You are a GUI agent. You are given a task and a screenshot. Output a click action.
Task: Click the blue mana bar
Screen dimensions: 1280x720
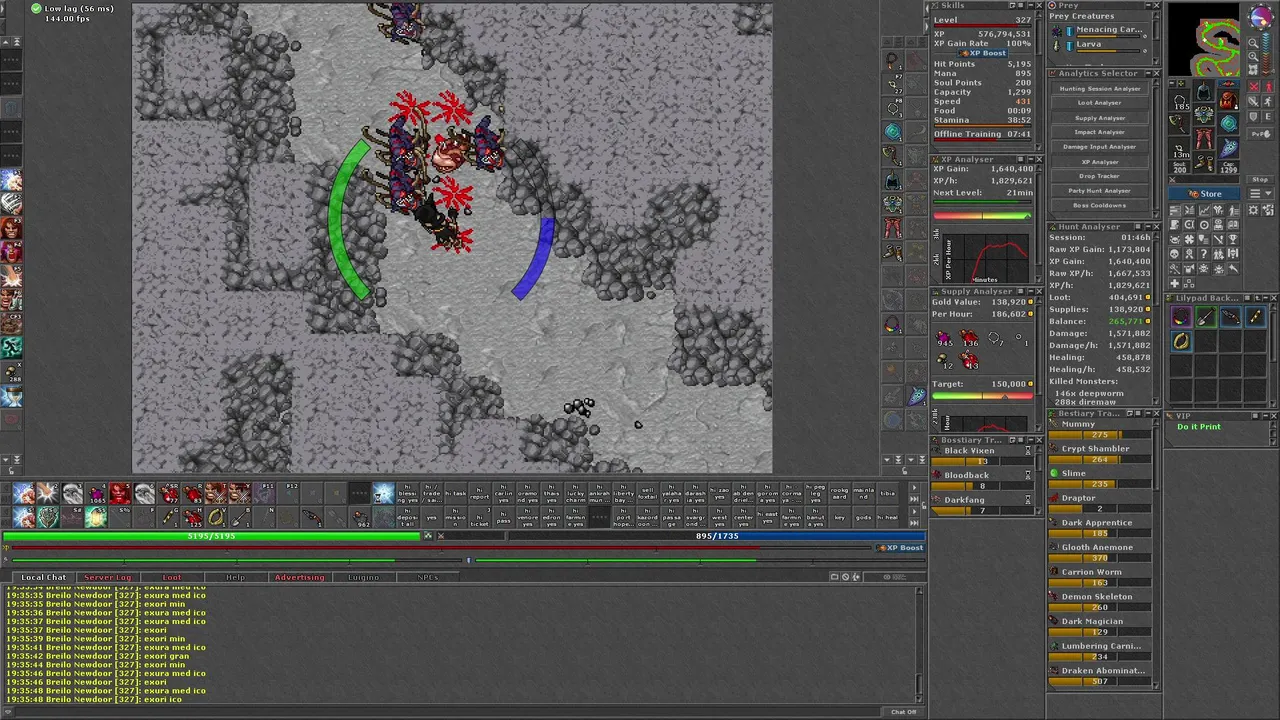tap(717, 536)
